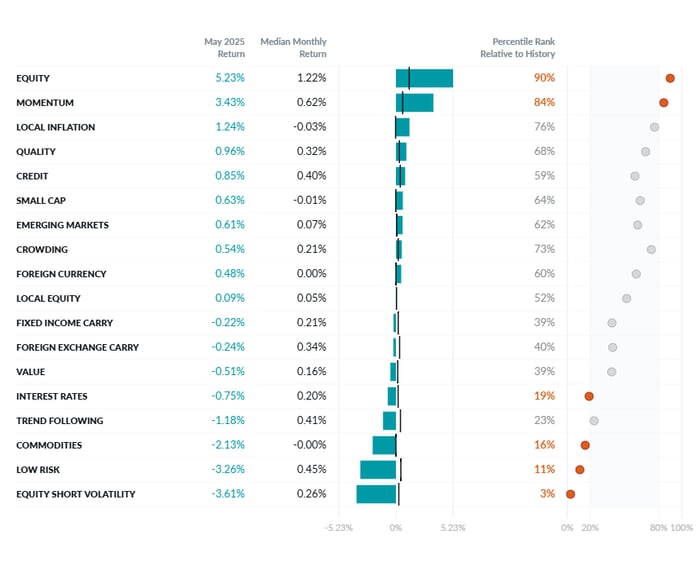Click the Commodities teal negative bar

(x=384, y=445)
